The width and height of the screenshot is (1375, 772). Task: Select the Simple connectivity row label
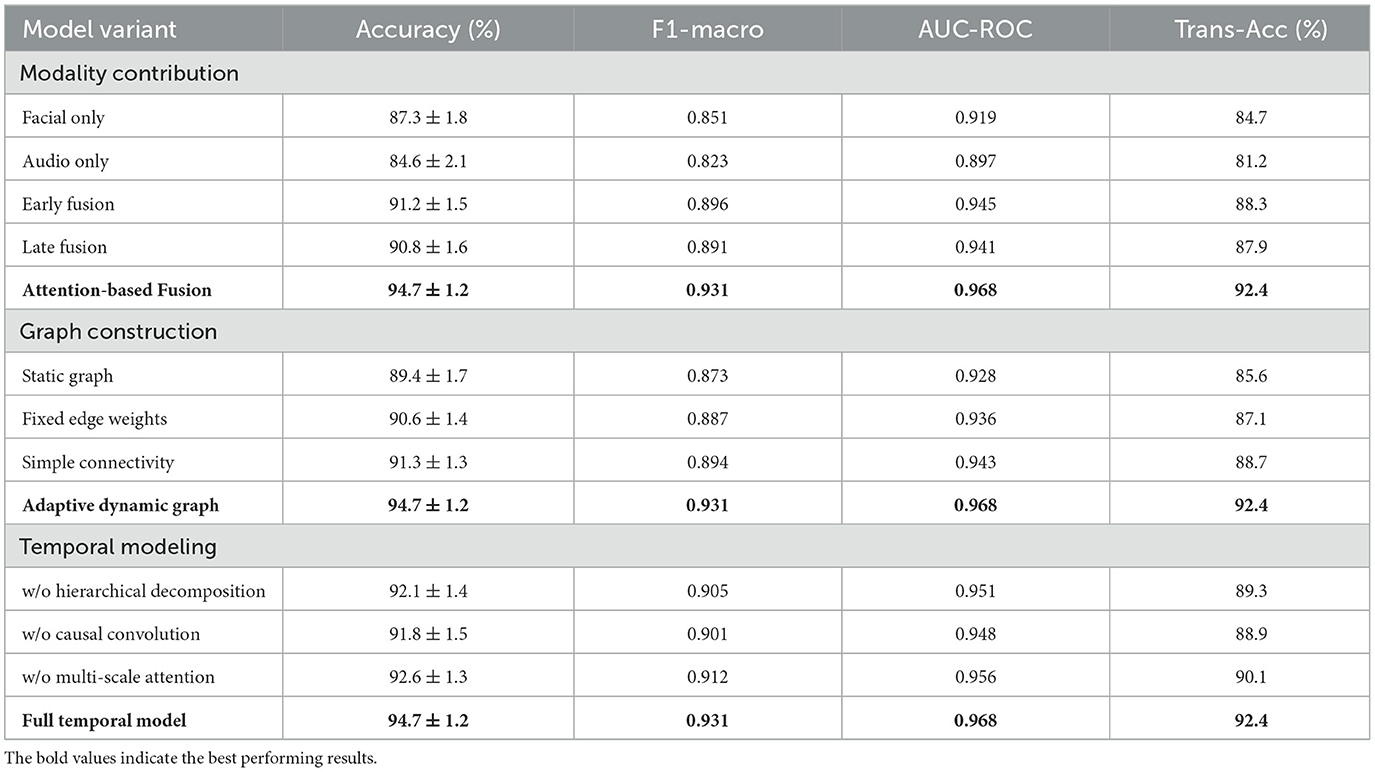(98, 462)
